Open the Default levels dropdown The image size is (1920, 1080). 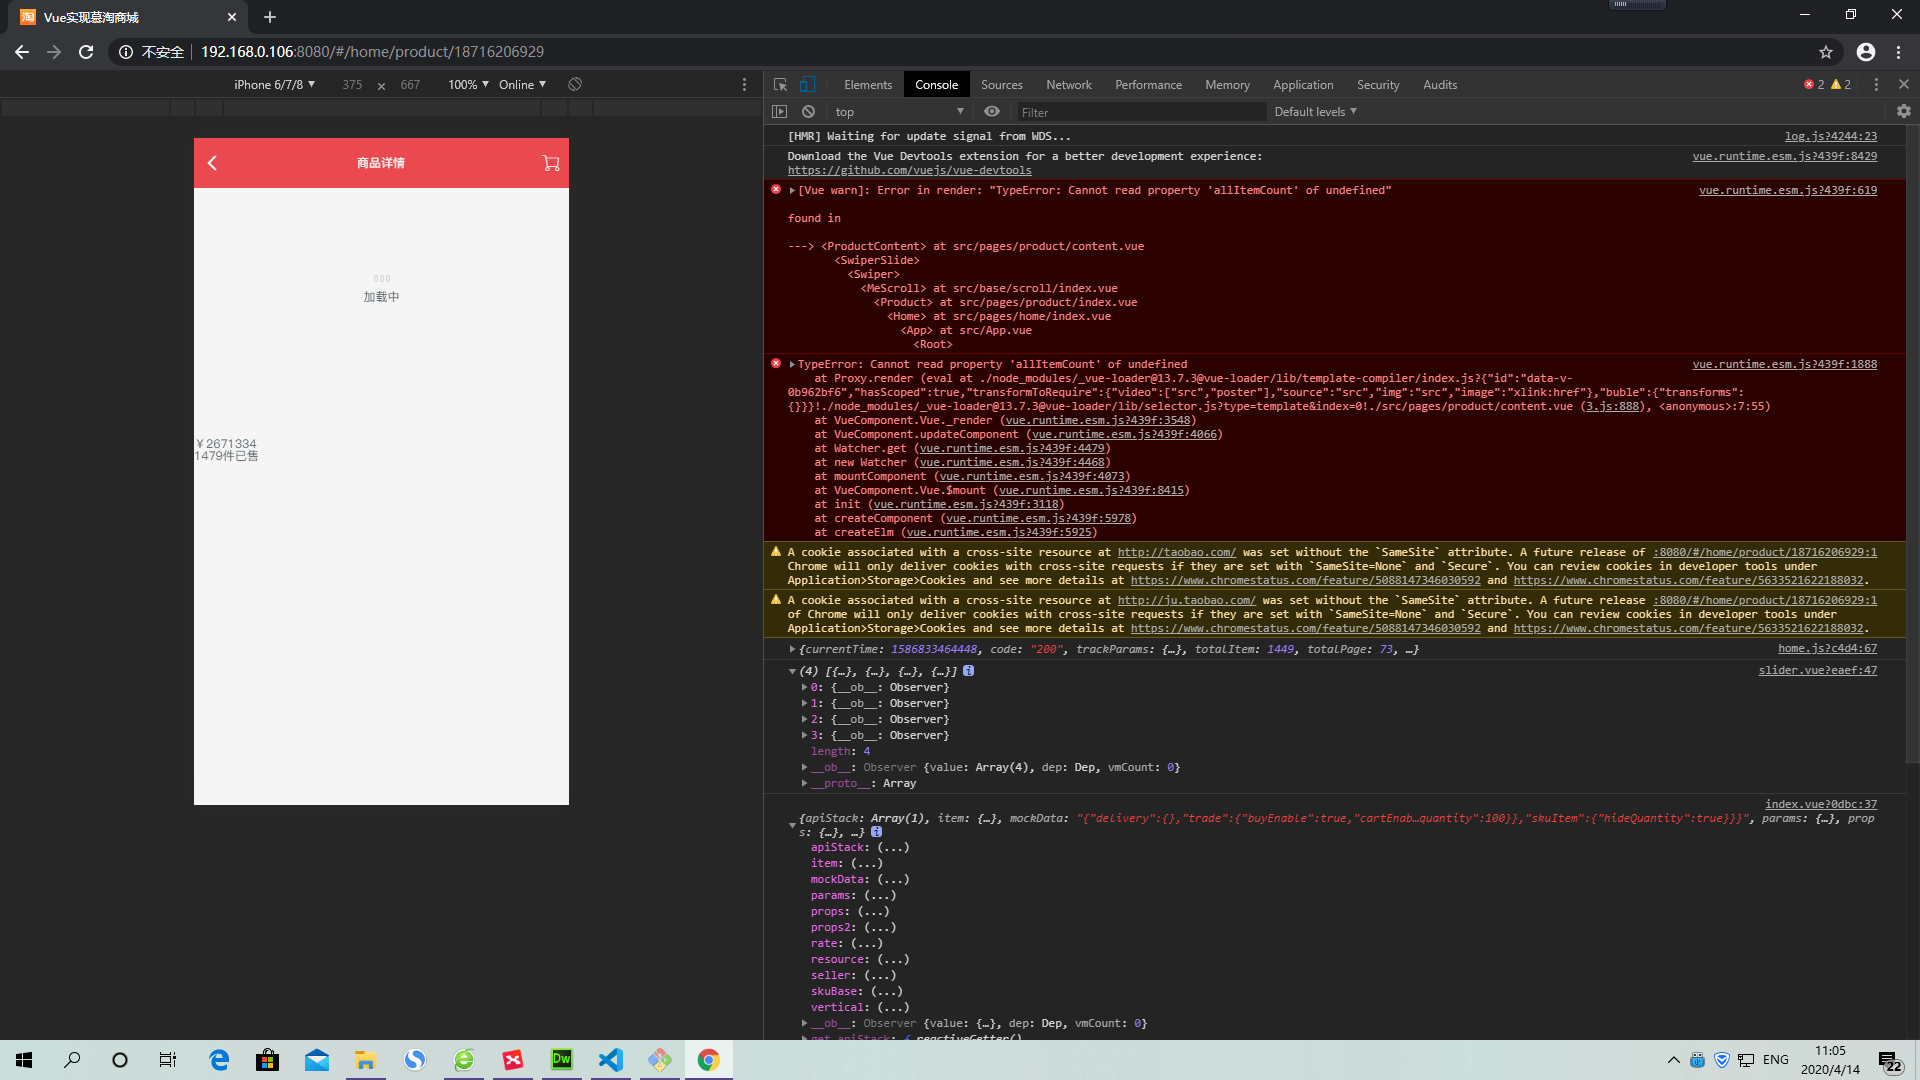(1315, 112)
